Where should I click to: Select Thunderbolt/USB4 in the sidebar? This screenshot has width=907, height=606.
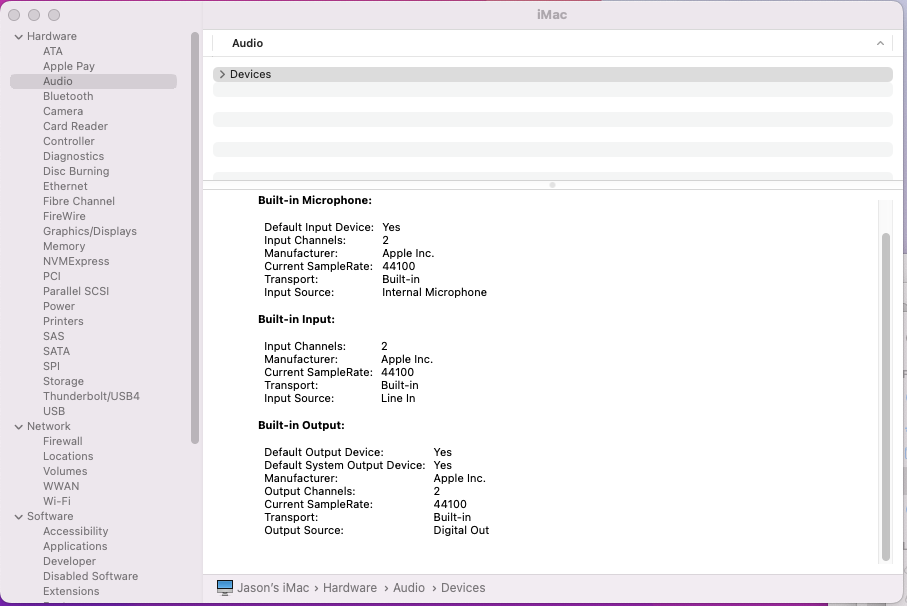pos(91,397)
